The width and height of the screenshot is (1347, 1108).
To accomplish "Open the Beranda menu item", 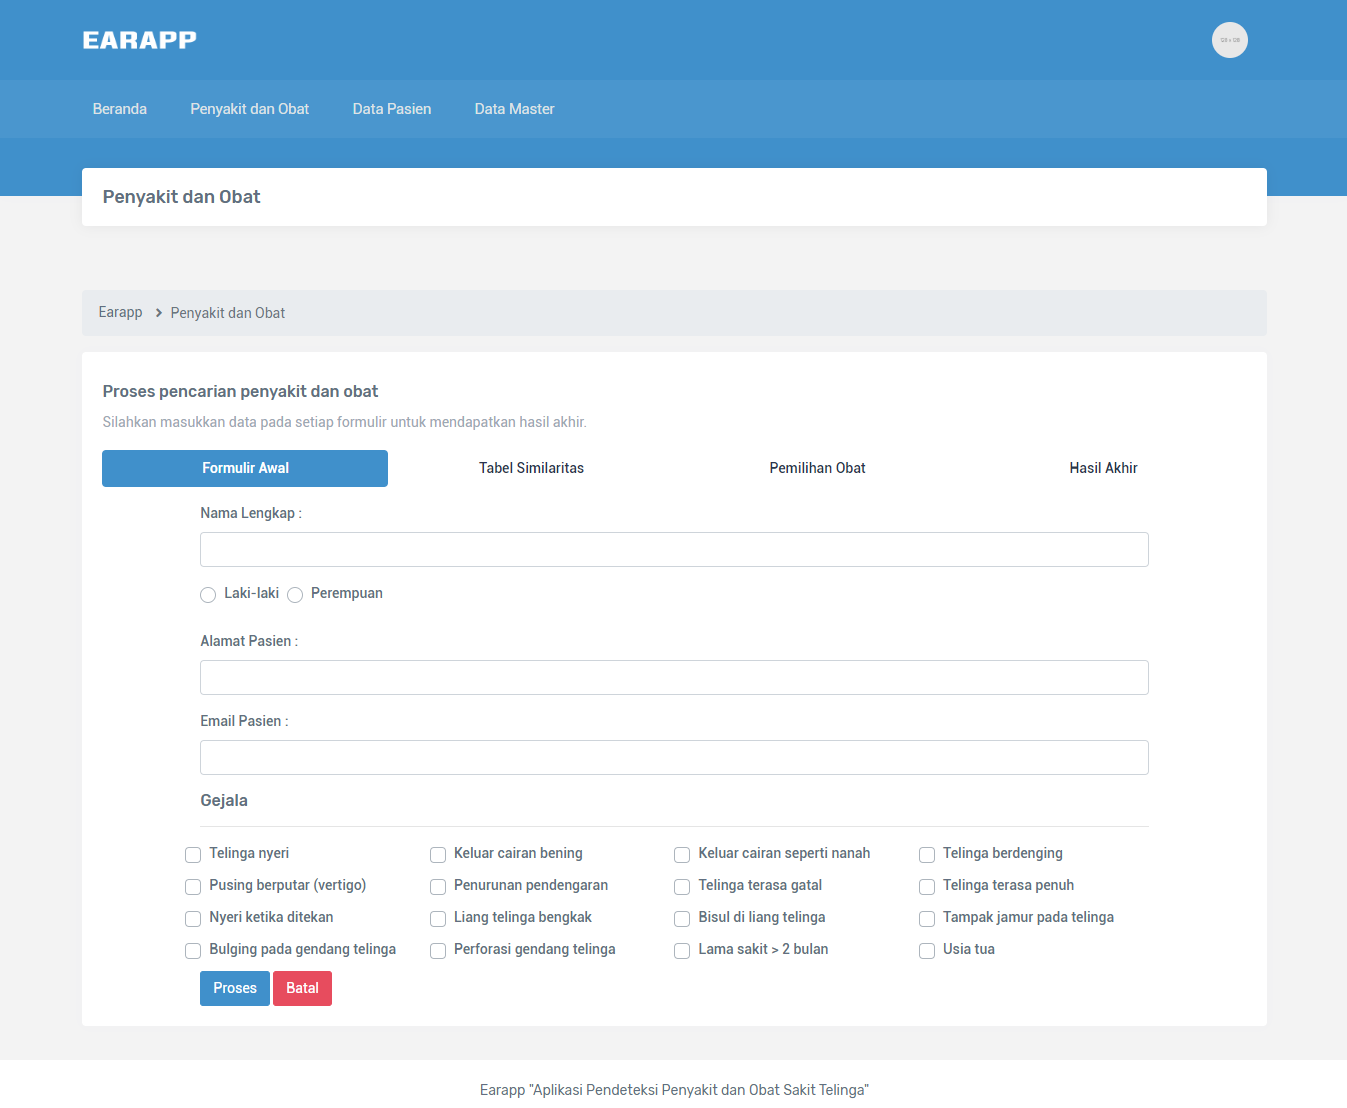I will coord(120,109).
